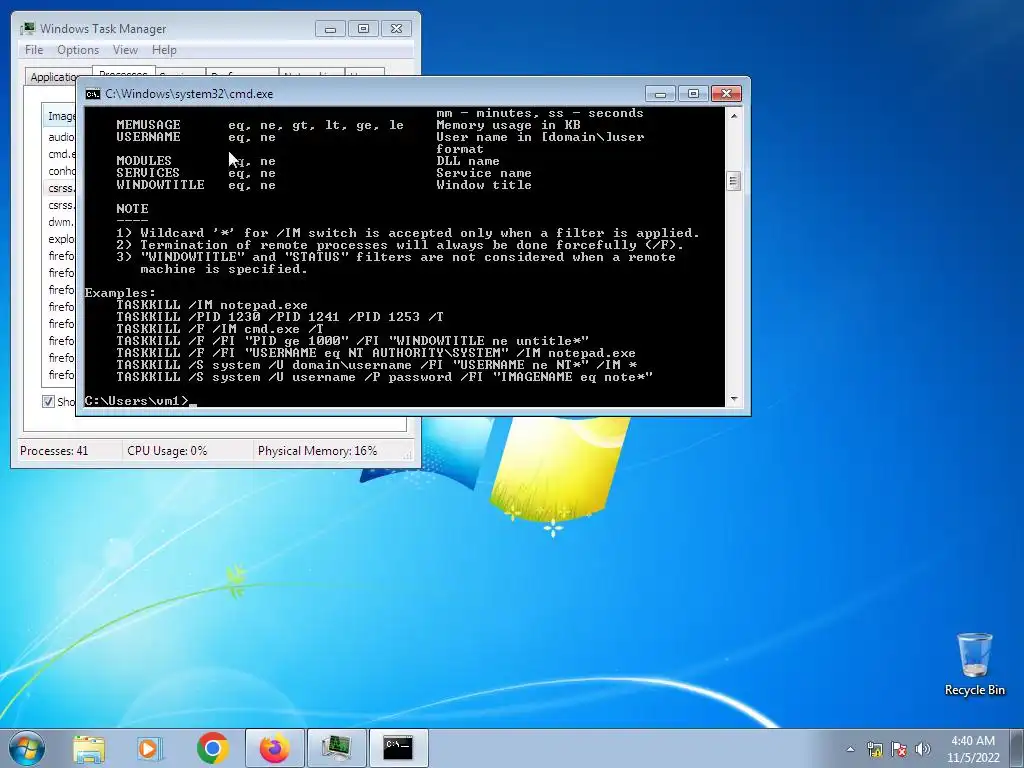The height and width of the screenshot is (768, 1024).
Task: Click scroll up arrow in cmd window
Action: [x=733, y=116]
